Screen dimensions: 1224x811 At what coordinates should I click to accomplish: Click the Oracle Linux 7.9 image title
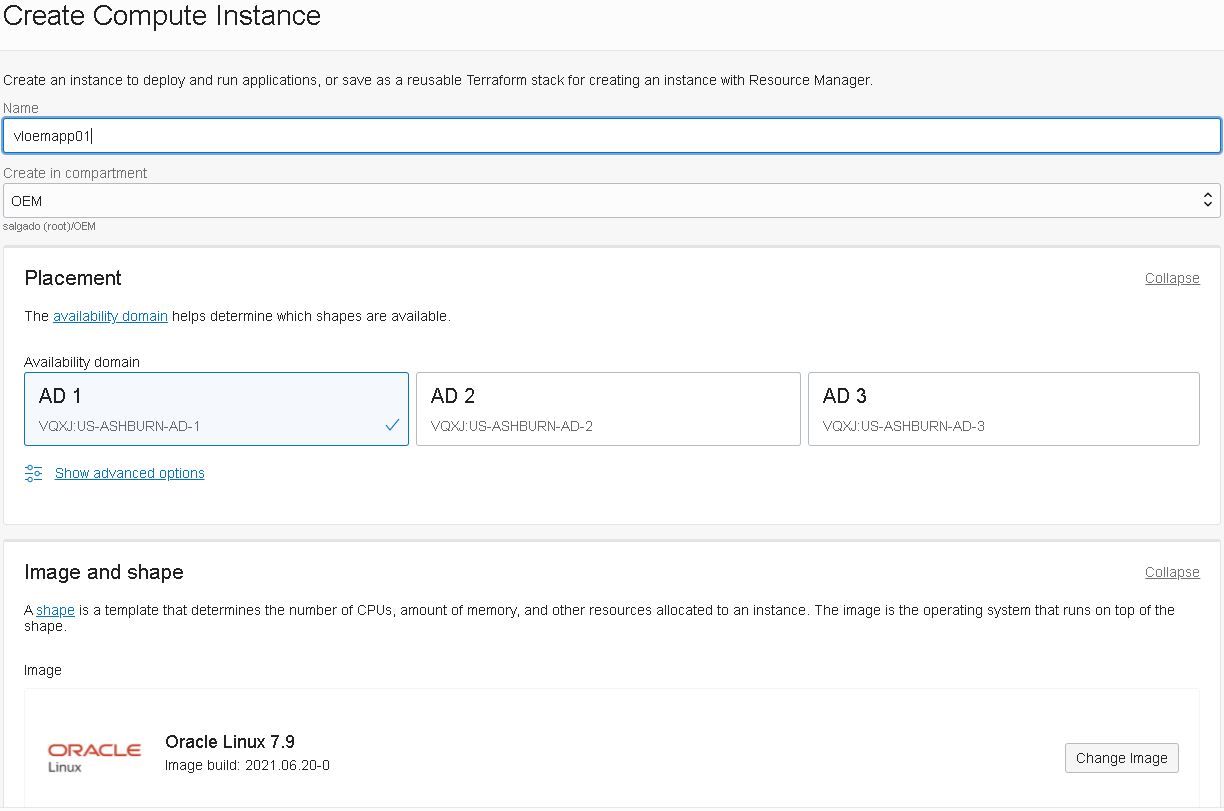point(228,741)
